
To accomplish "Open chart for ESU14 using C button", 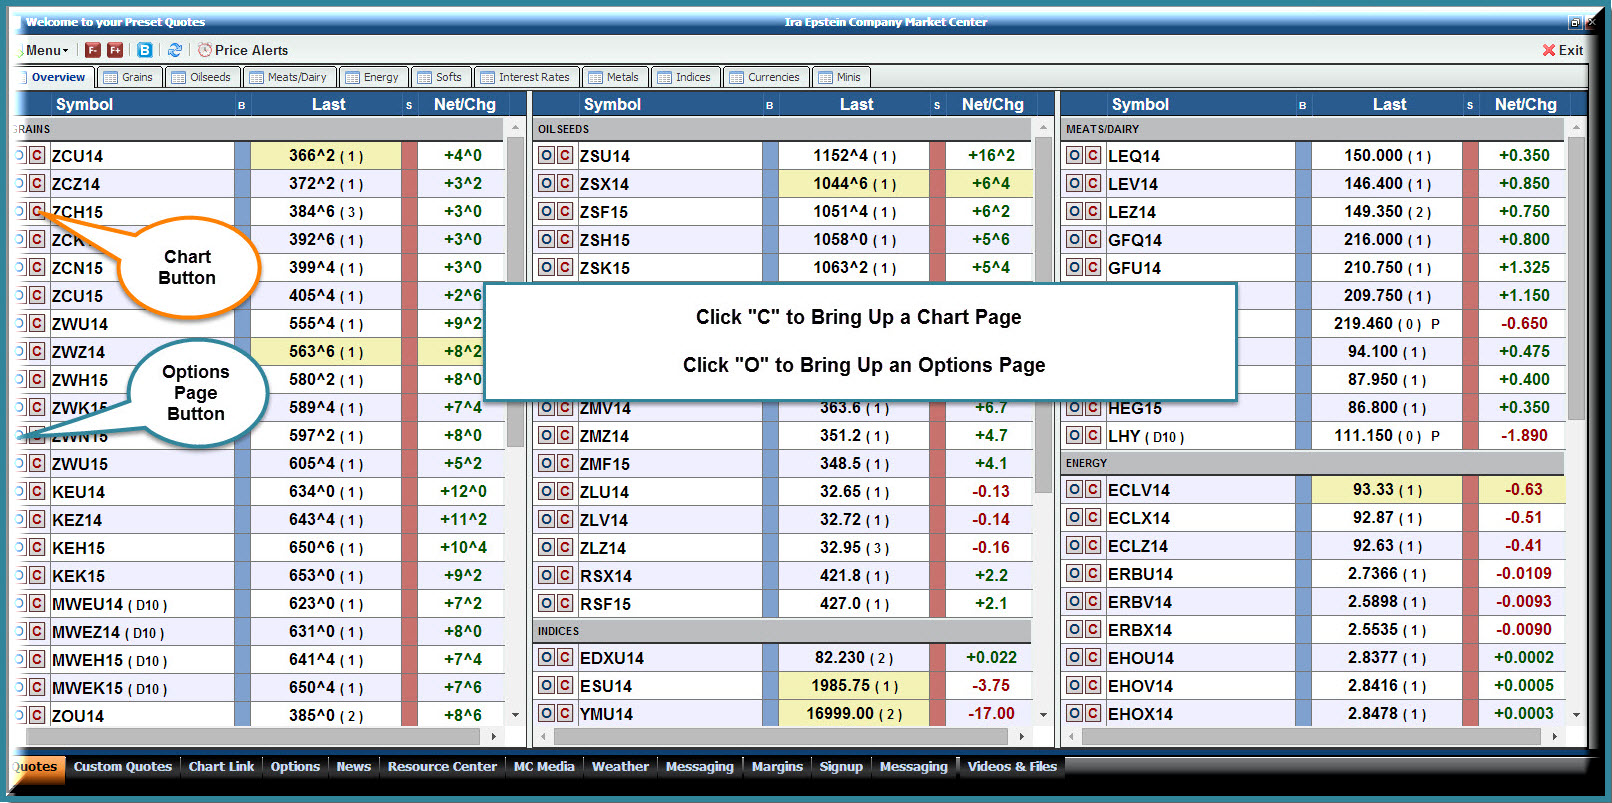I will coord(565,685).
